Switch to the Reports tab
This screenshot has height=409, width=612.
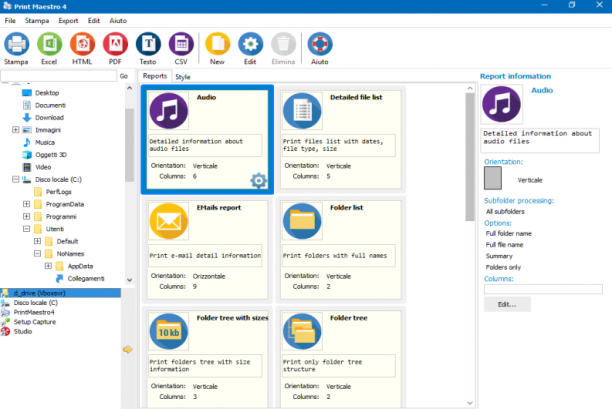155,76
